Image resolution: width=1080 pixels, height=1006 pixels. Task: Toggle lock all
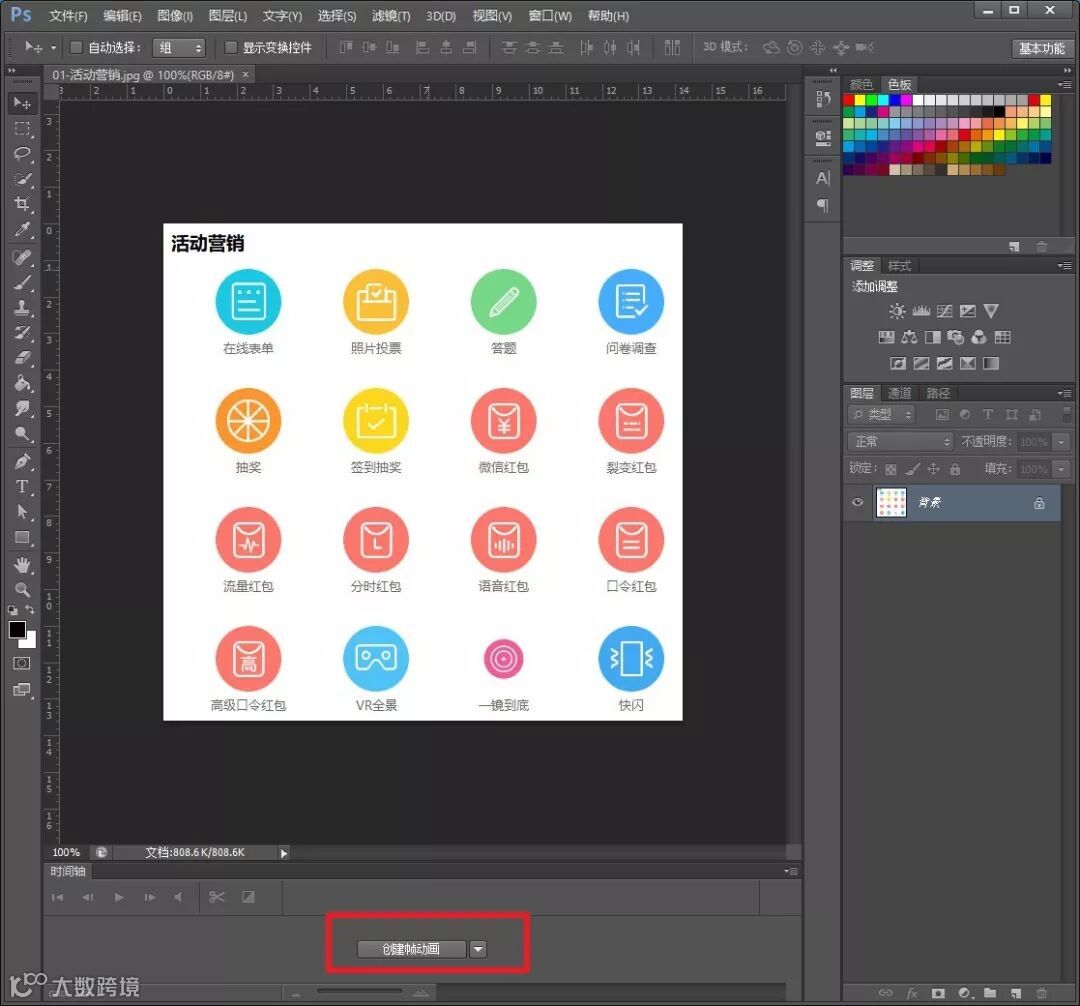pyautogui.click(x=955, y=470)
